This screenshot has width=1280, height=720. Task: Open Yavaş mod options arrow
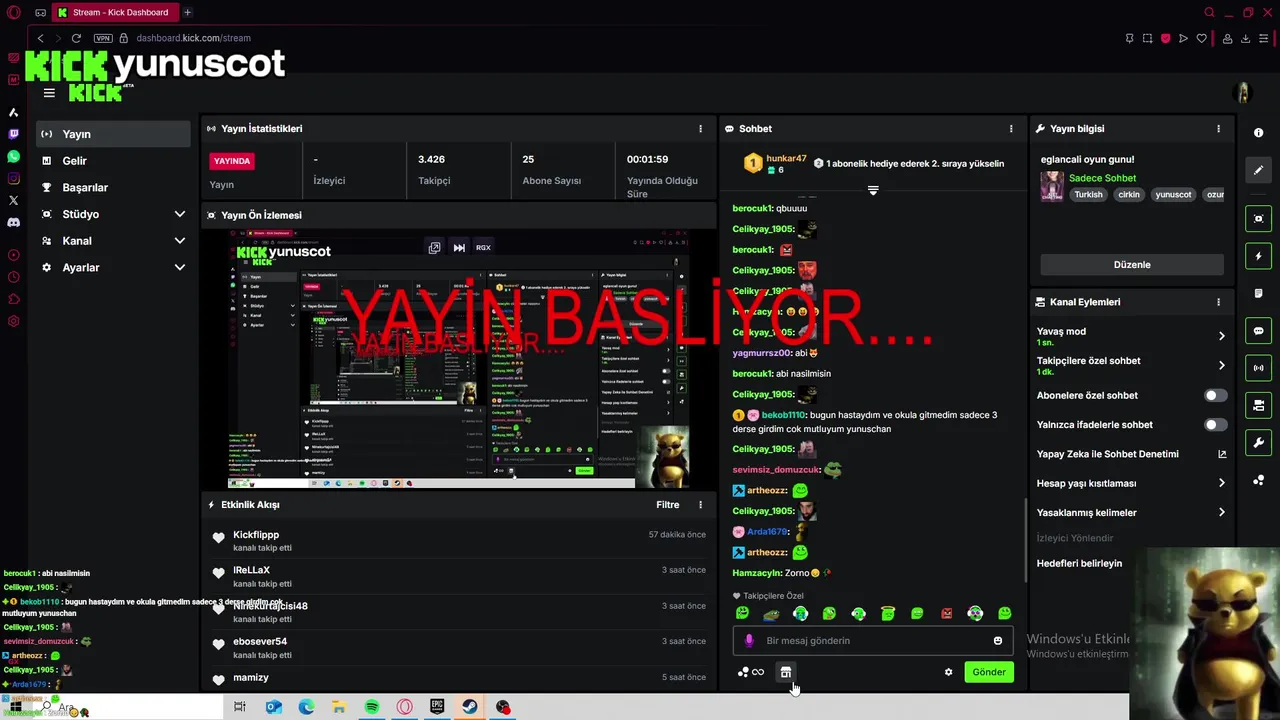(x=1221, y=336)
